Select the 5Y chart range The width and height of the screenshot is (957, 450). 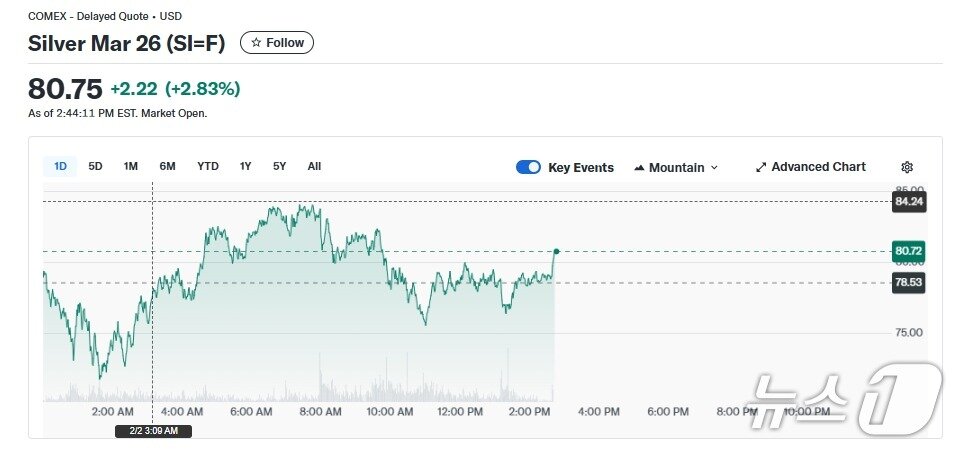pos(279,166)
